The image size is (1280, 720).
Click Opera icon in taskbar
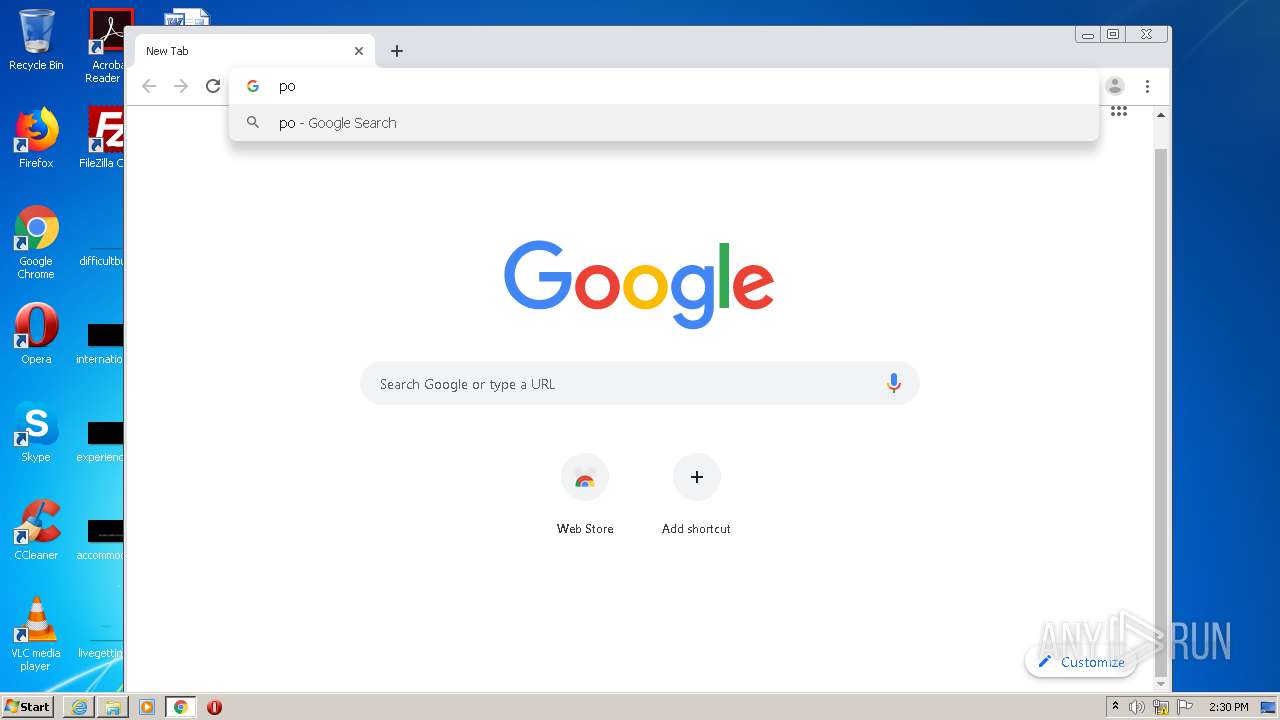click(214, 707)
